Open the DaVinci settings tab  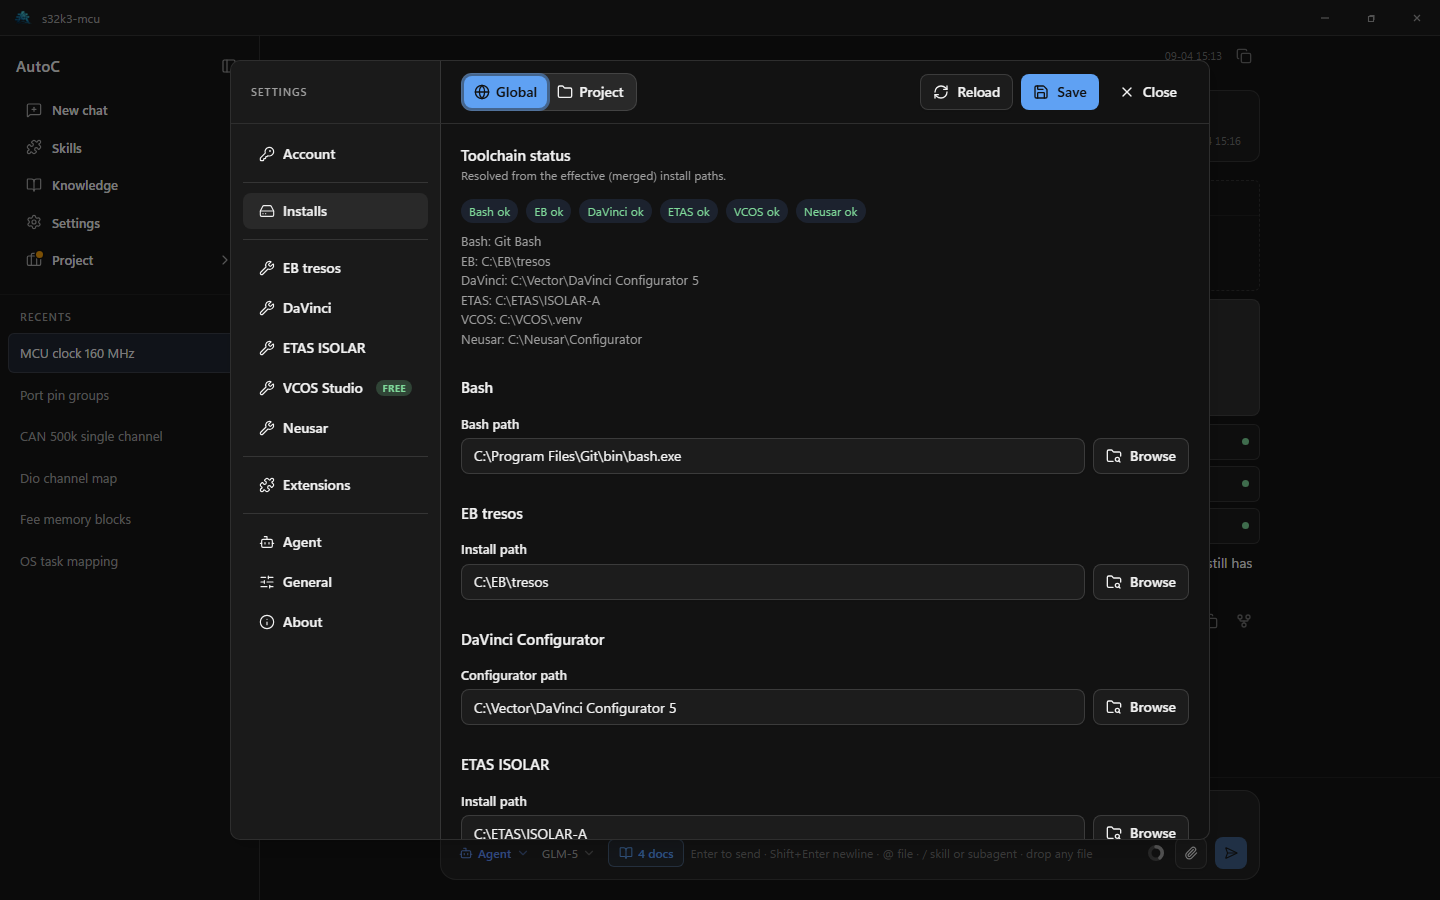335,308
